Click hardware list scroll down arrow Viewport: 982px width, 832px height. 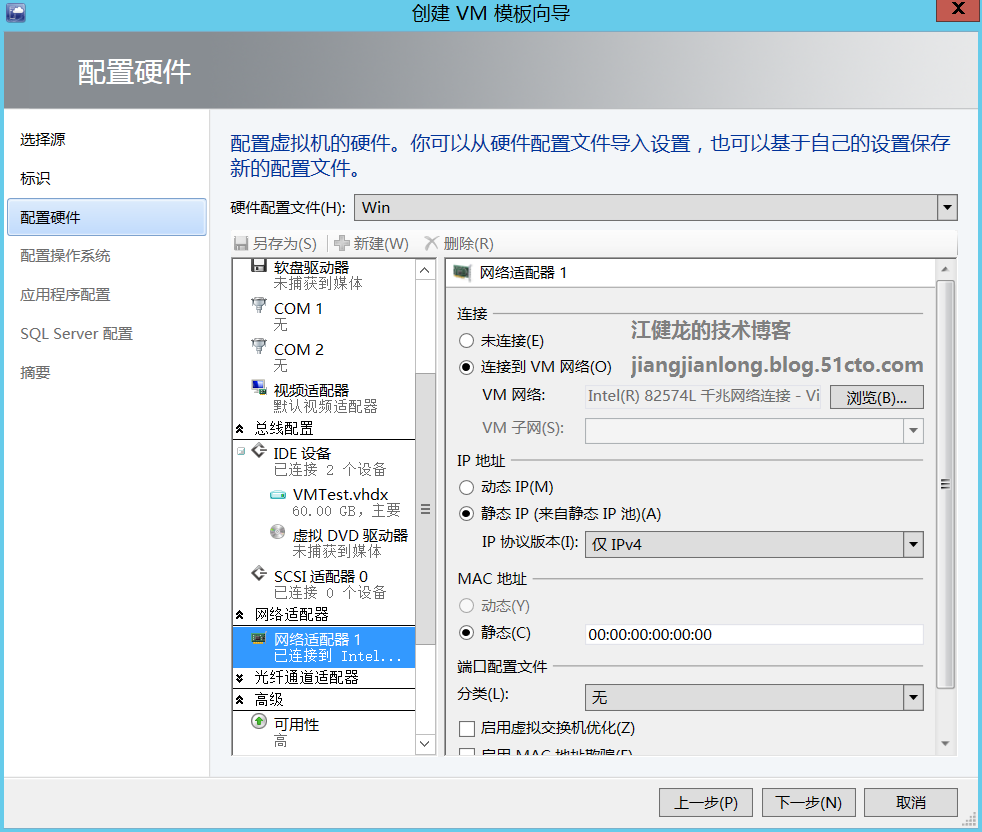coord(425,744)
